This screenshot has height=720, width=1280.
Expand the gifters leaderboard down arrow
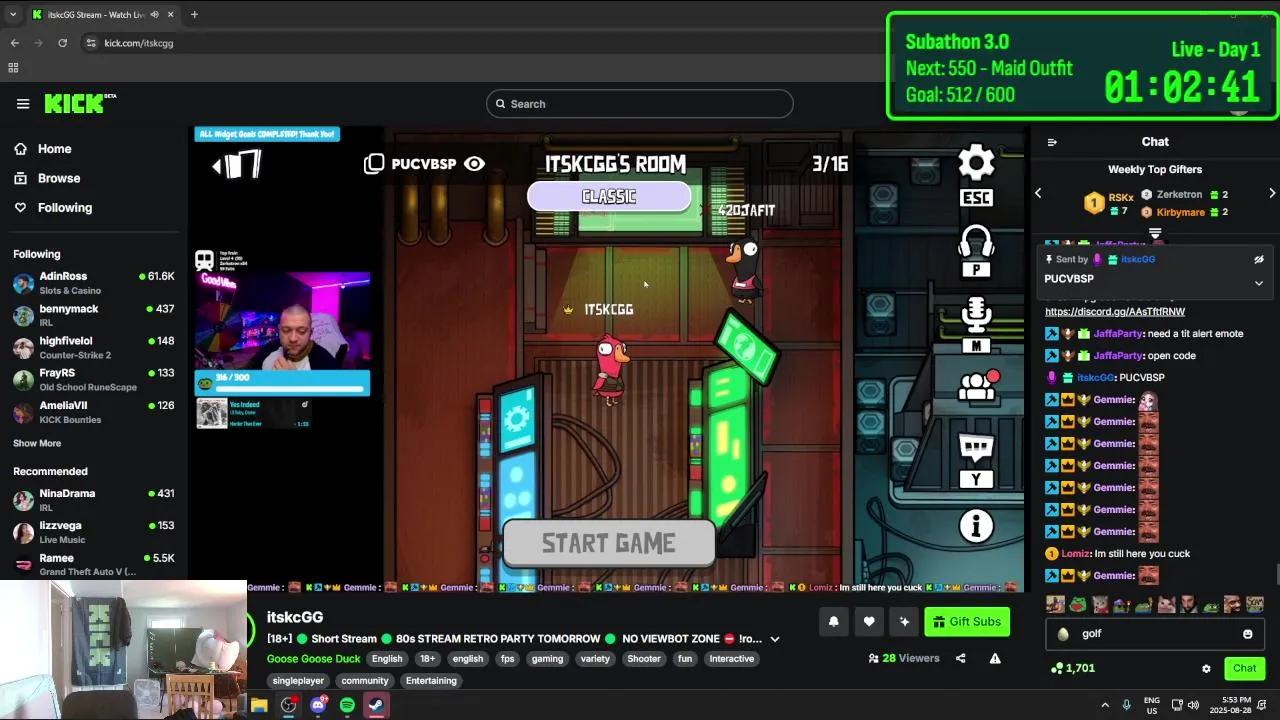(1155, 233)
